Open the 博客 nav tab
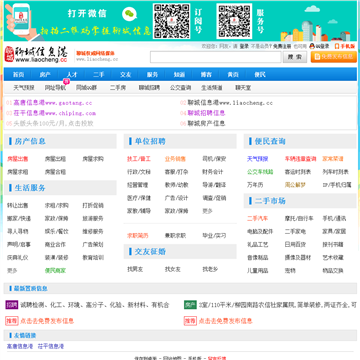 click(206, 75)
